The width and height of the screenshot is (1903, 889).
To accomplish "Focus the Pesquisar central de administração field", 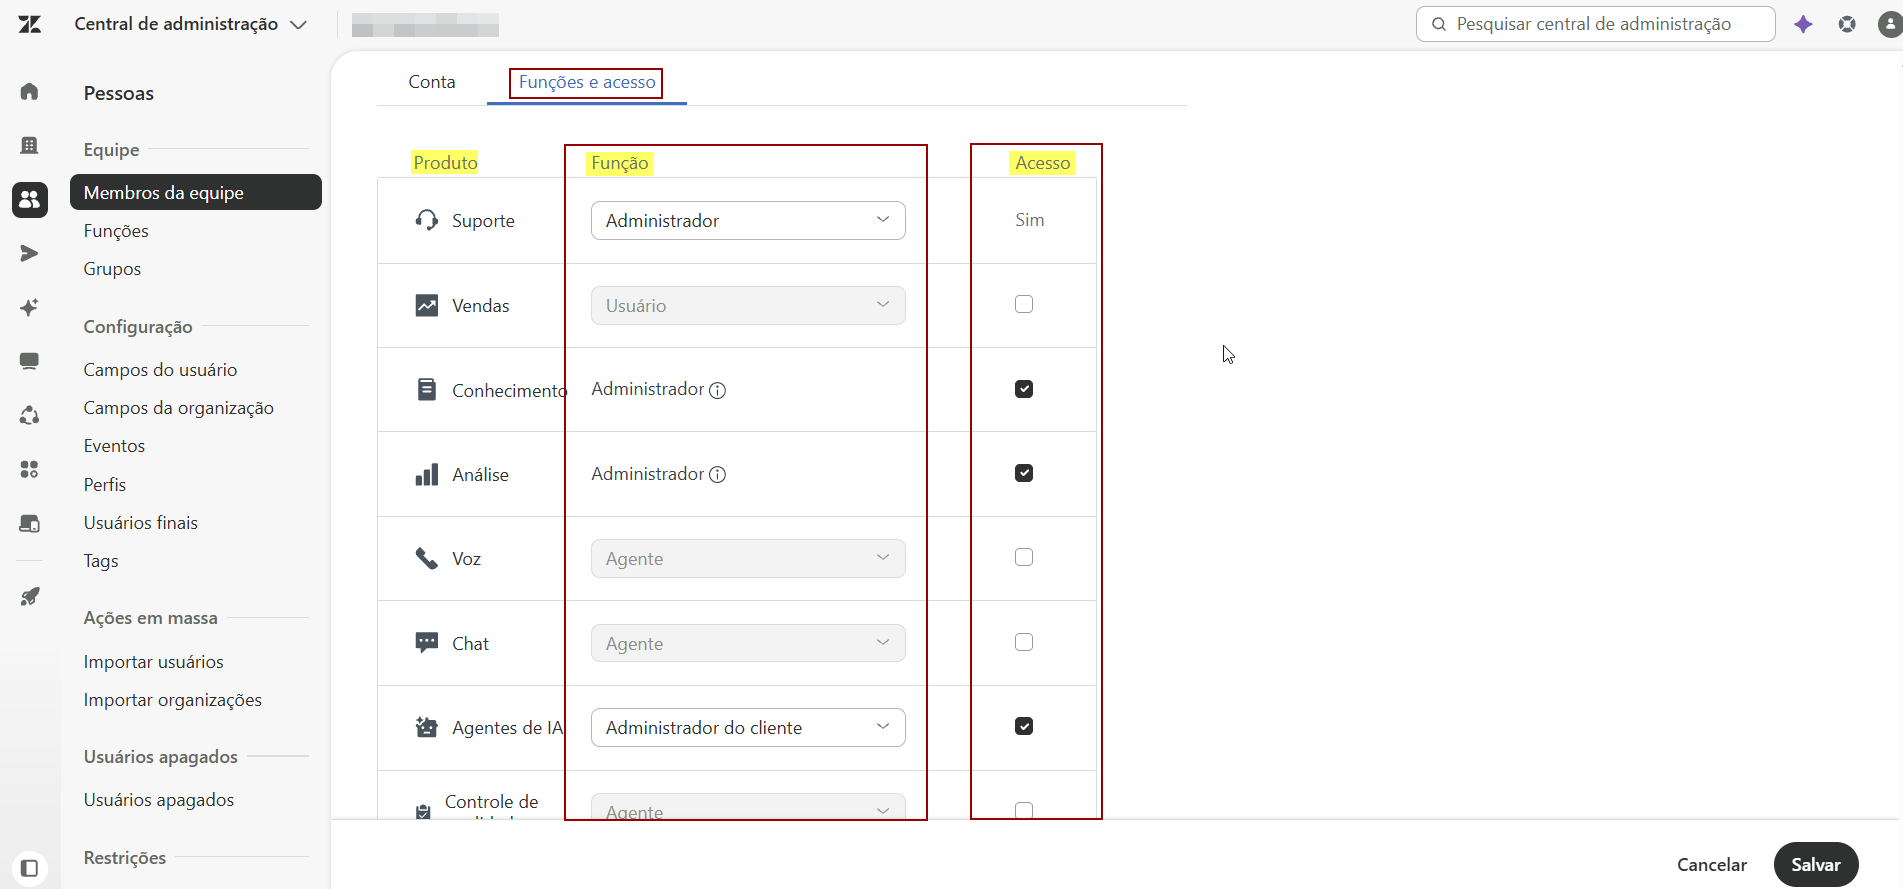I will tap(1595, 24).
